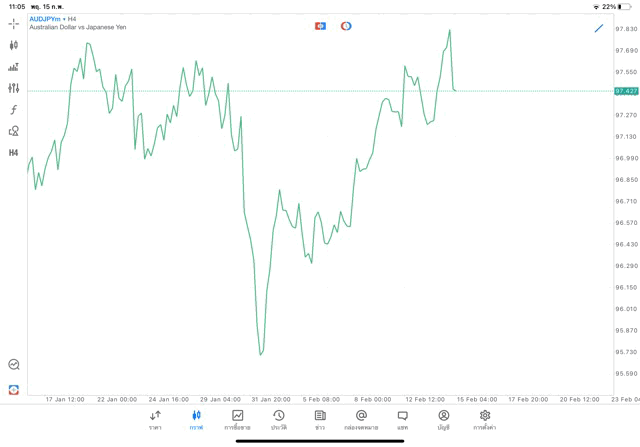
Task: Switch to the ประวัติ history tab
Action: pyautogui.click(x=278, y=420)
